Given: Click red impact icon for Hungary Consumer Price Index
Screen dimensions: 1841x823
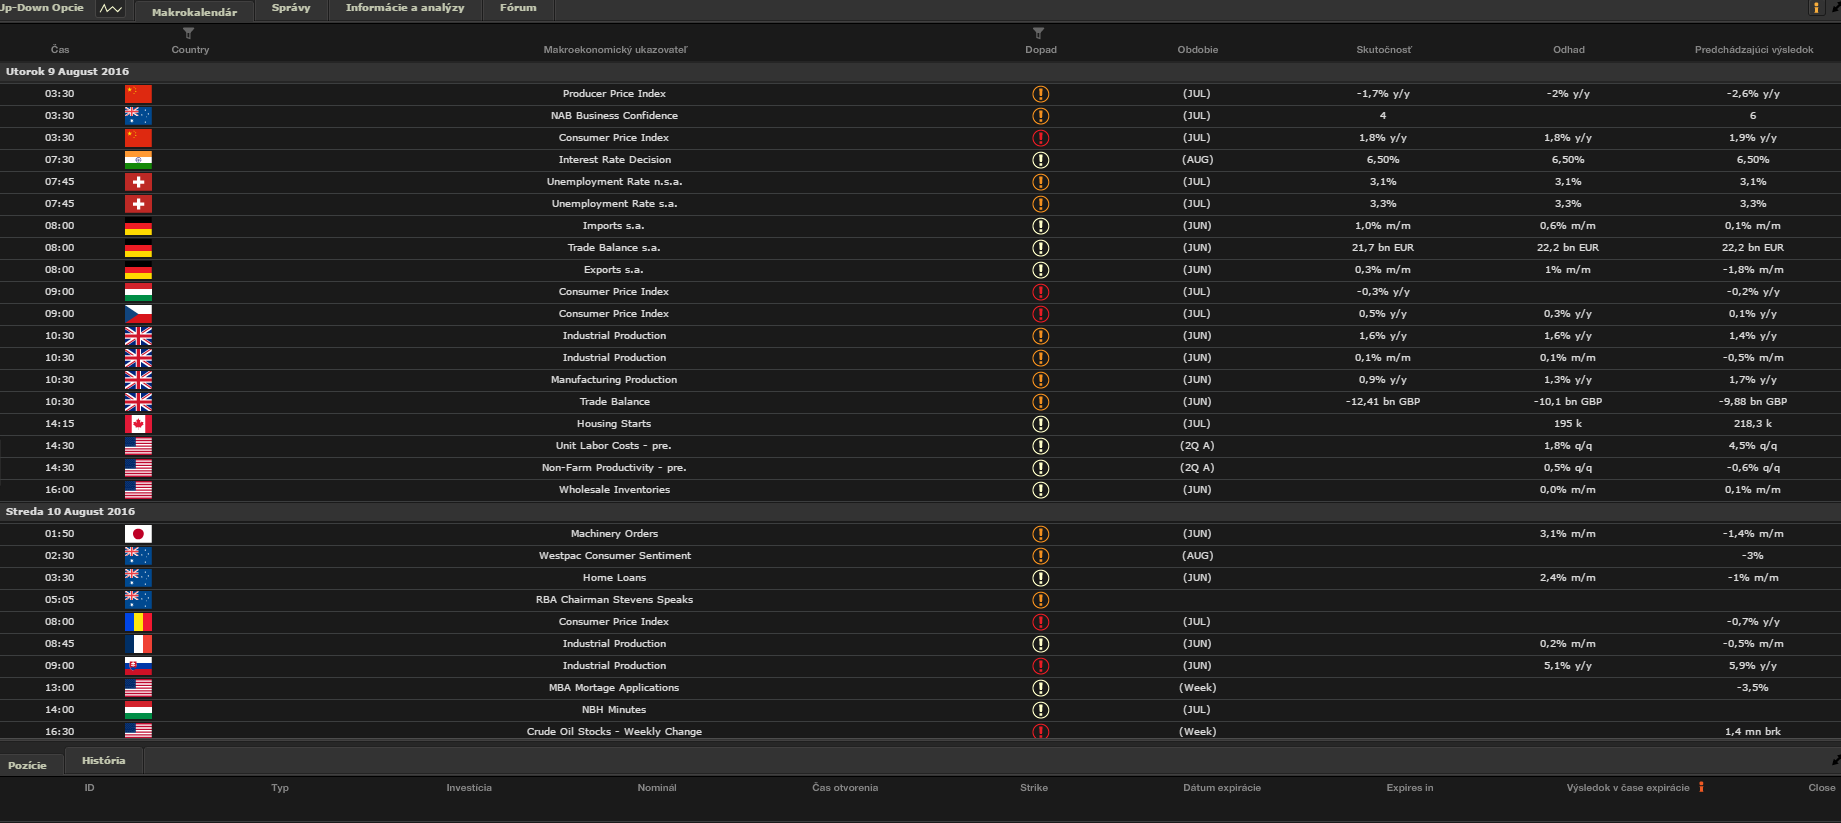Looking at the screenshot, I should pyautogui.click(x=1040, y=292).
